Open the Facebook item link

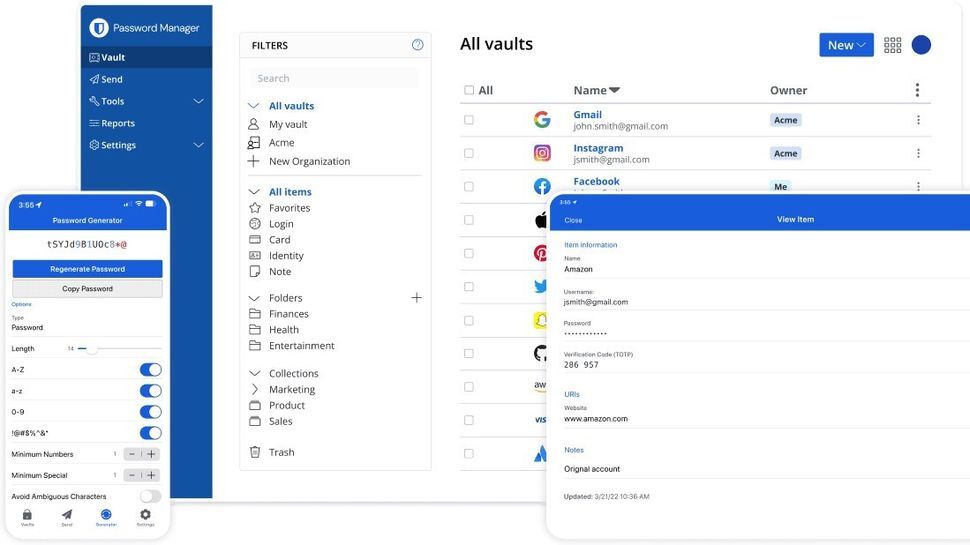[596, 181]
